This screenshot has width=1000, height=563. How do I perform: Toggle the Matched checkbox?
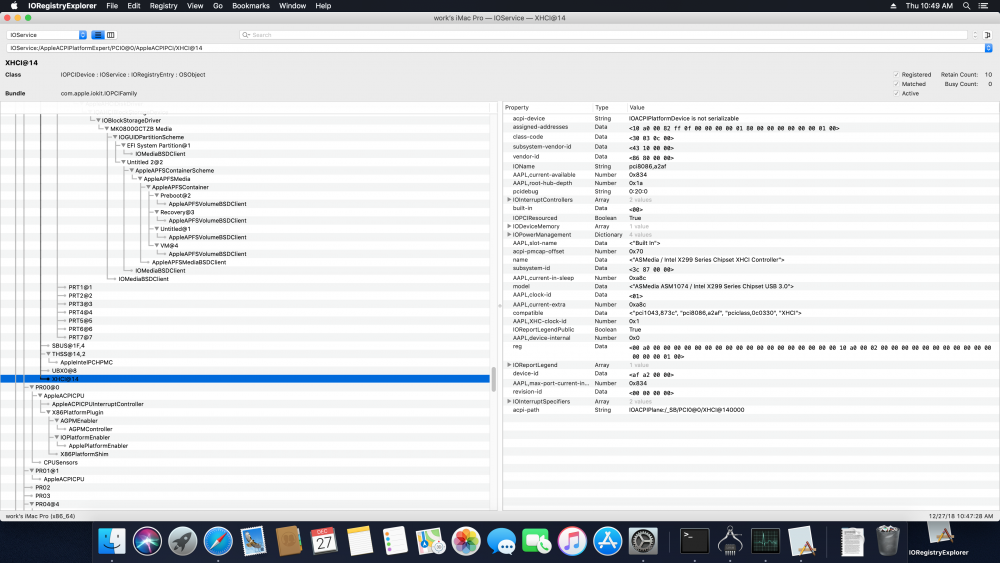(896, 84)
